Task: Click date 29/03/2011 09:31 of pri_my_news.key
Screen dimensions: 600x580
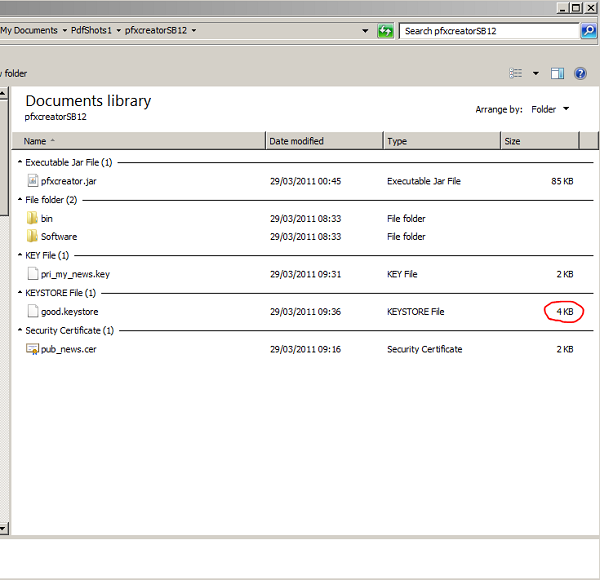Action: (305, 274)
